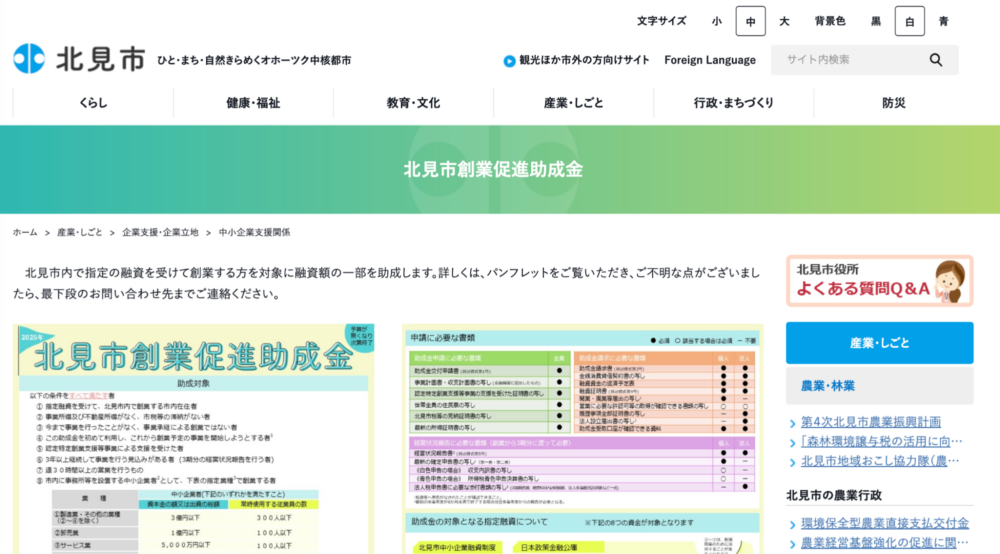1000x554 pixels.
Task: Click the search magnifier icon
Action: tap(936, 60)
